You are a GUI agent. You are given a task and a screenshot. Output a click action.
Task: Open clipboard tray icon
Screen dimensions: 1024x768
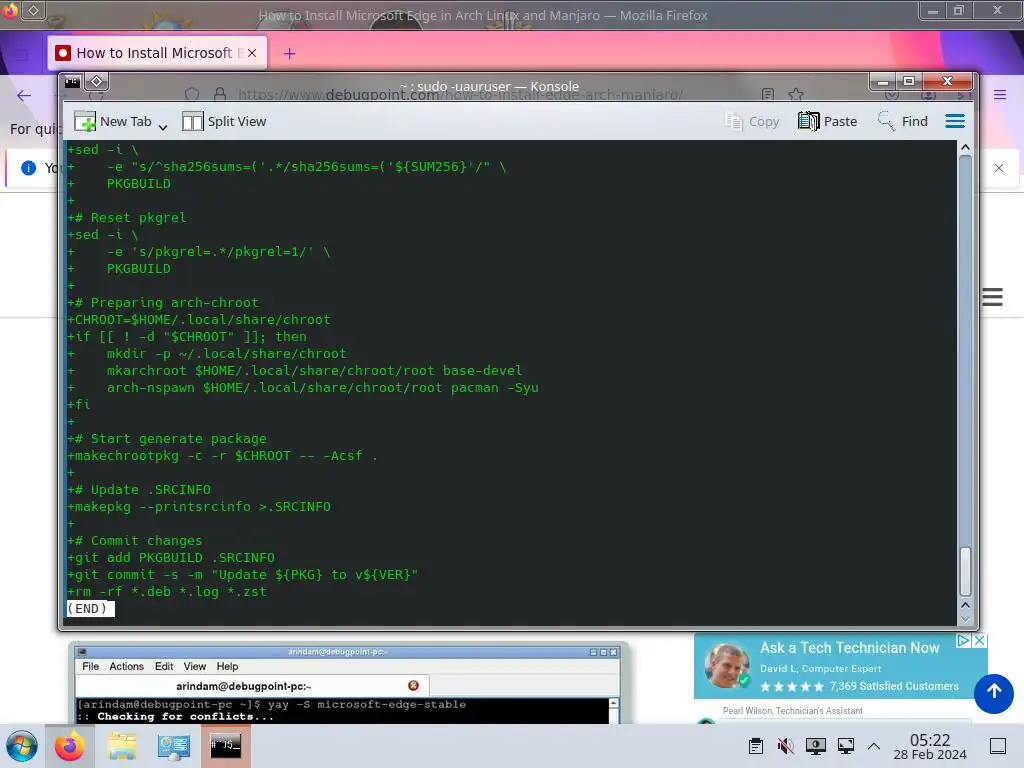tap(756, 746)
